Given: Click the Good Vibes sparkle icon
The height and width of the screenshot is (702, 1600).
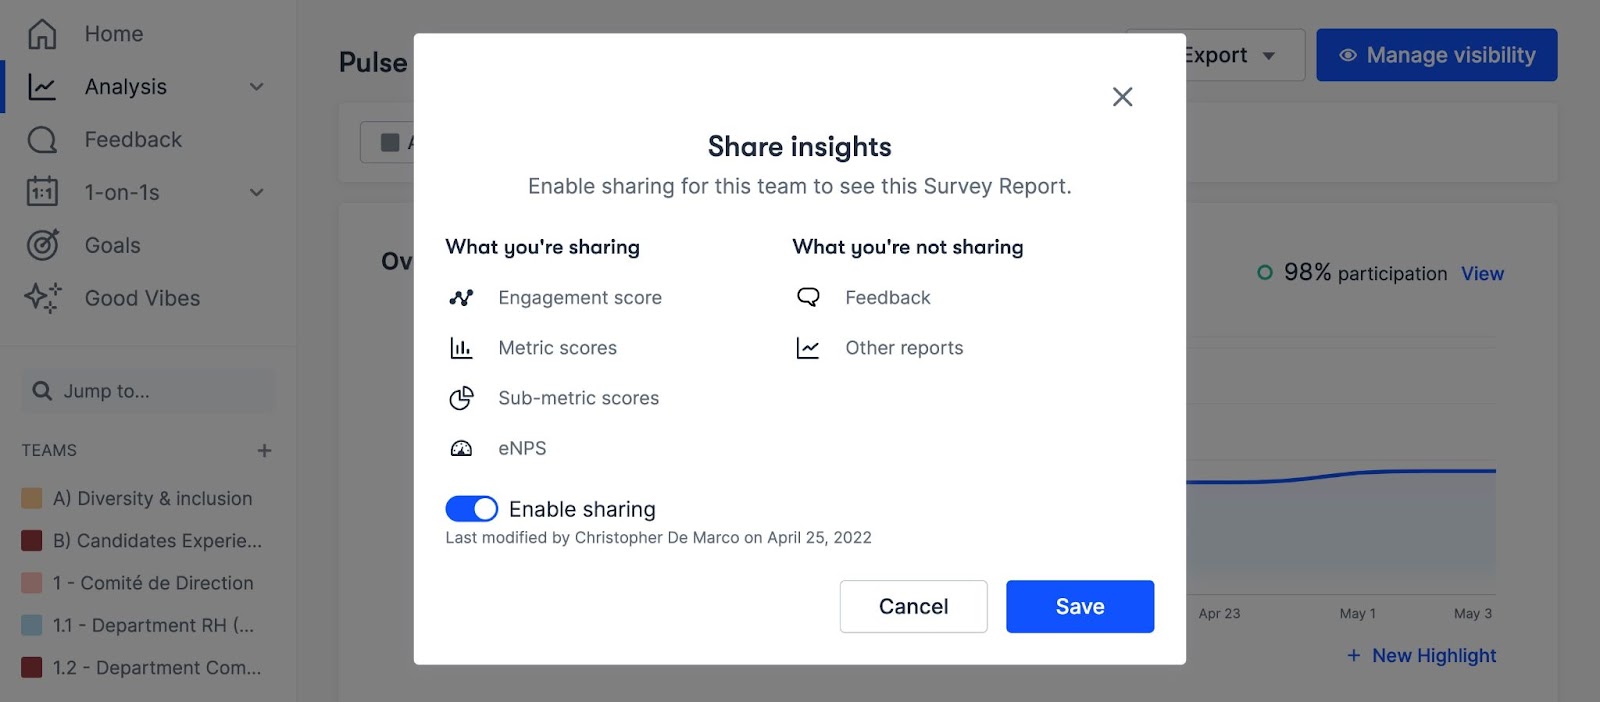Looking at the screenshot, I should coord(42,298).
